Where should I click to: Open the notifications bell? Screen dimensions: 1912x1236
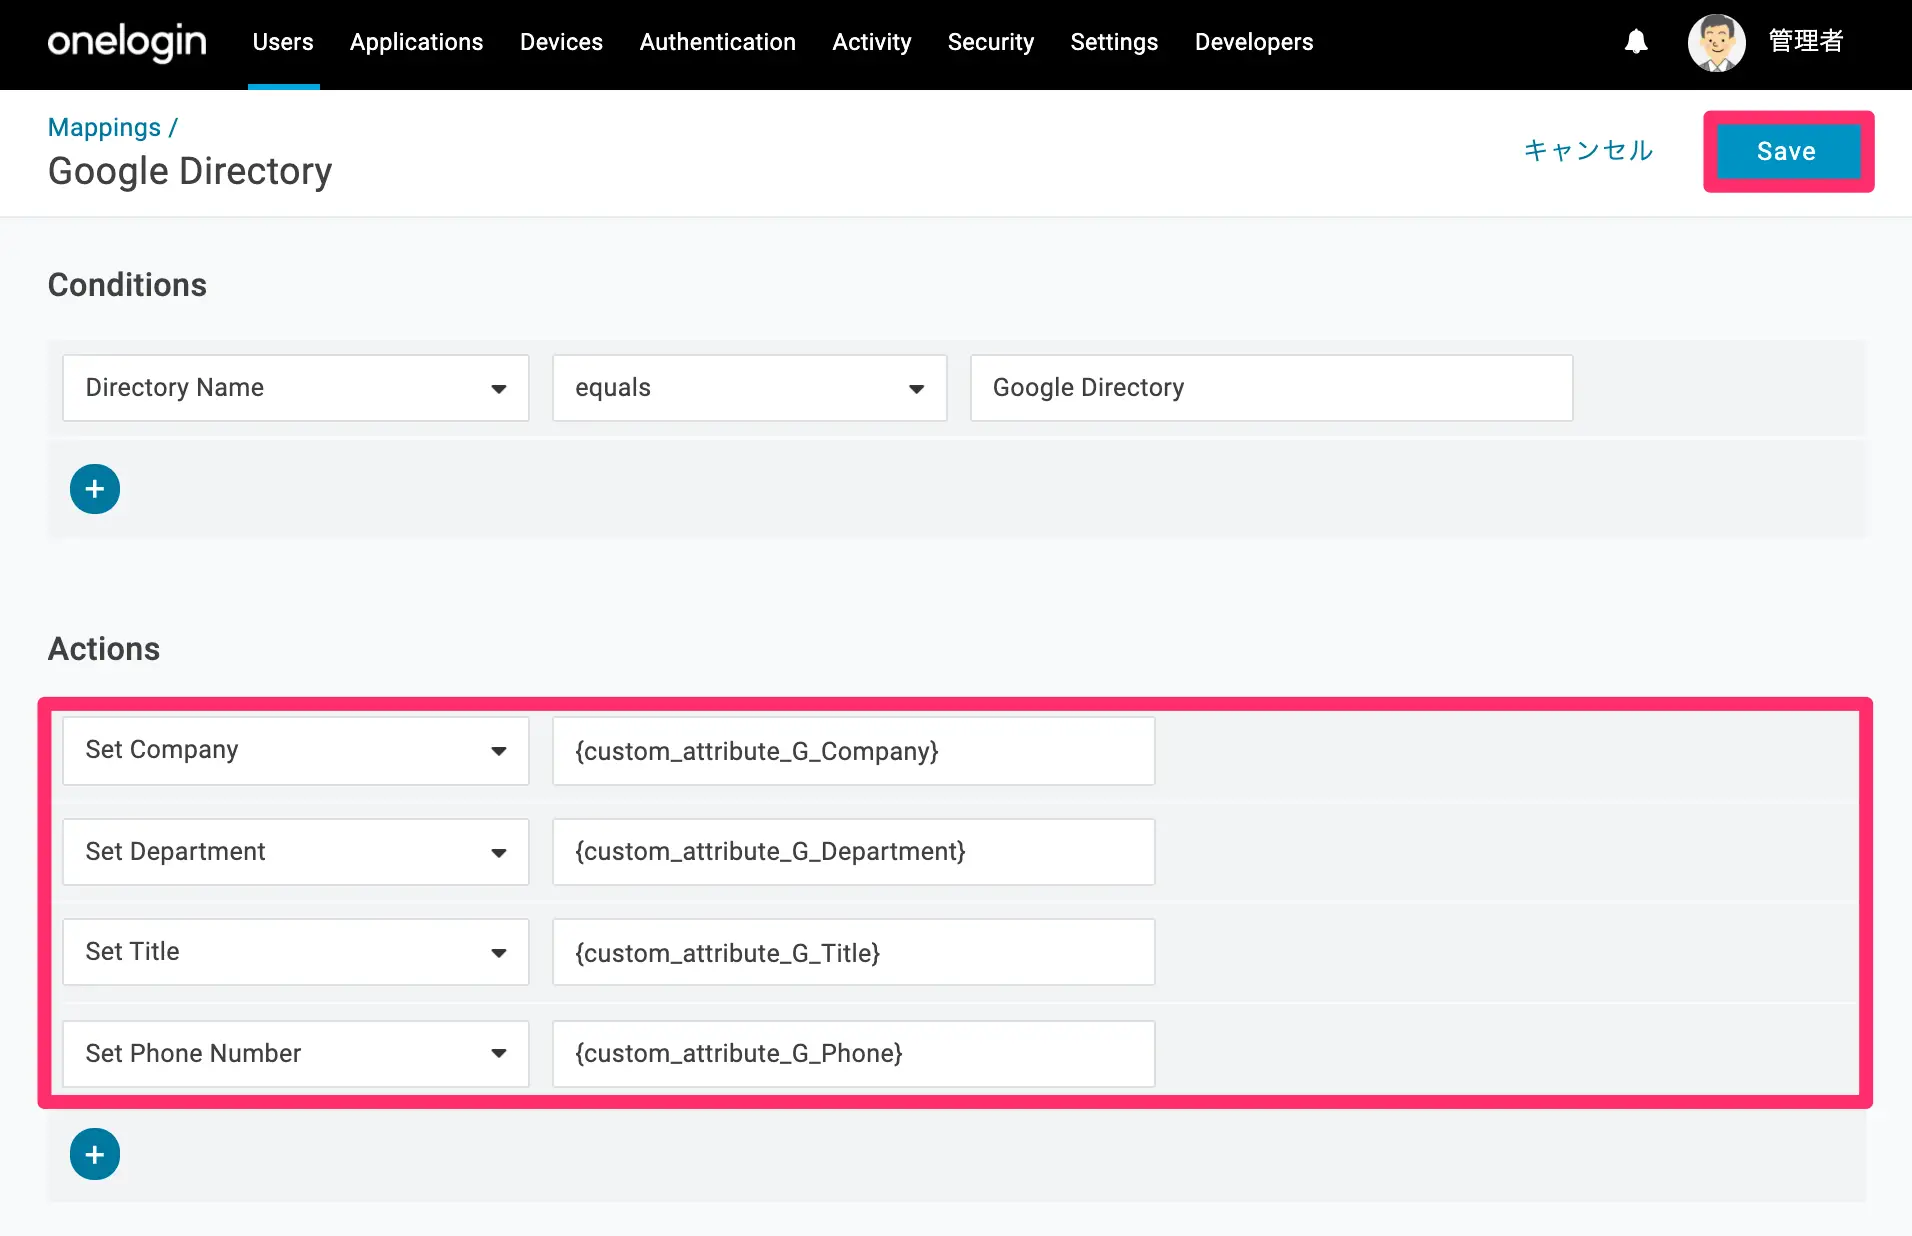point(1636,42)
